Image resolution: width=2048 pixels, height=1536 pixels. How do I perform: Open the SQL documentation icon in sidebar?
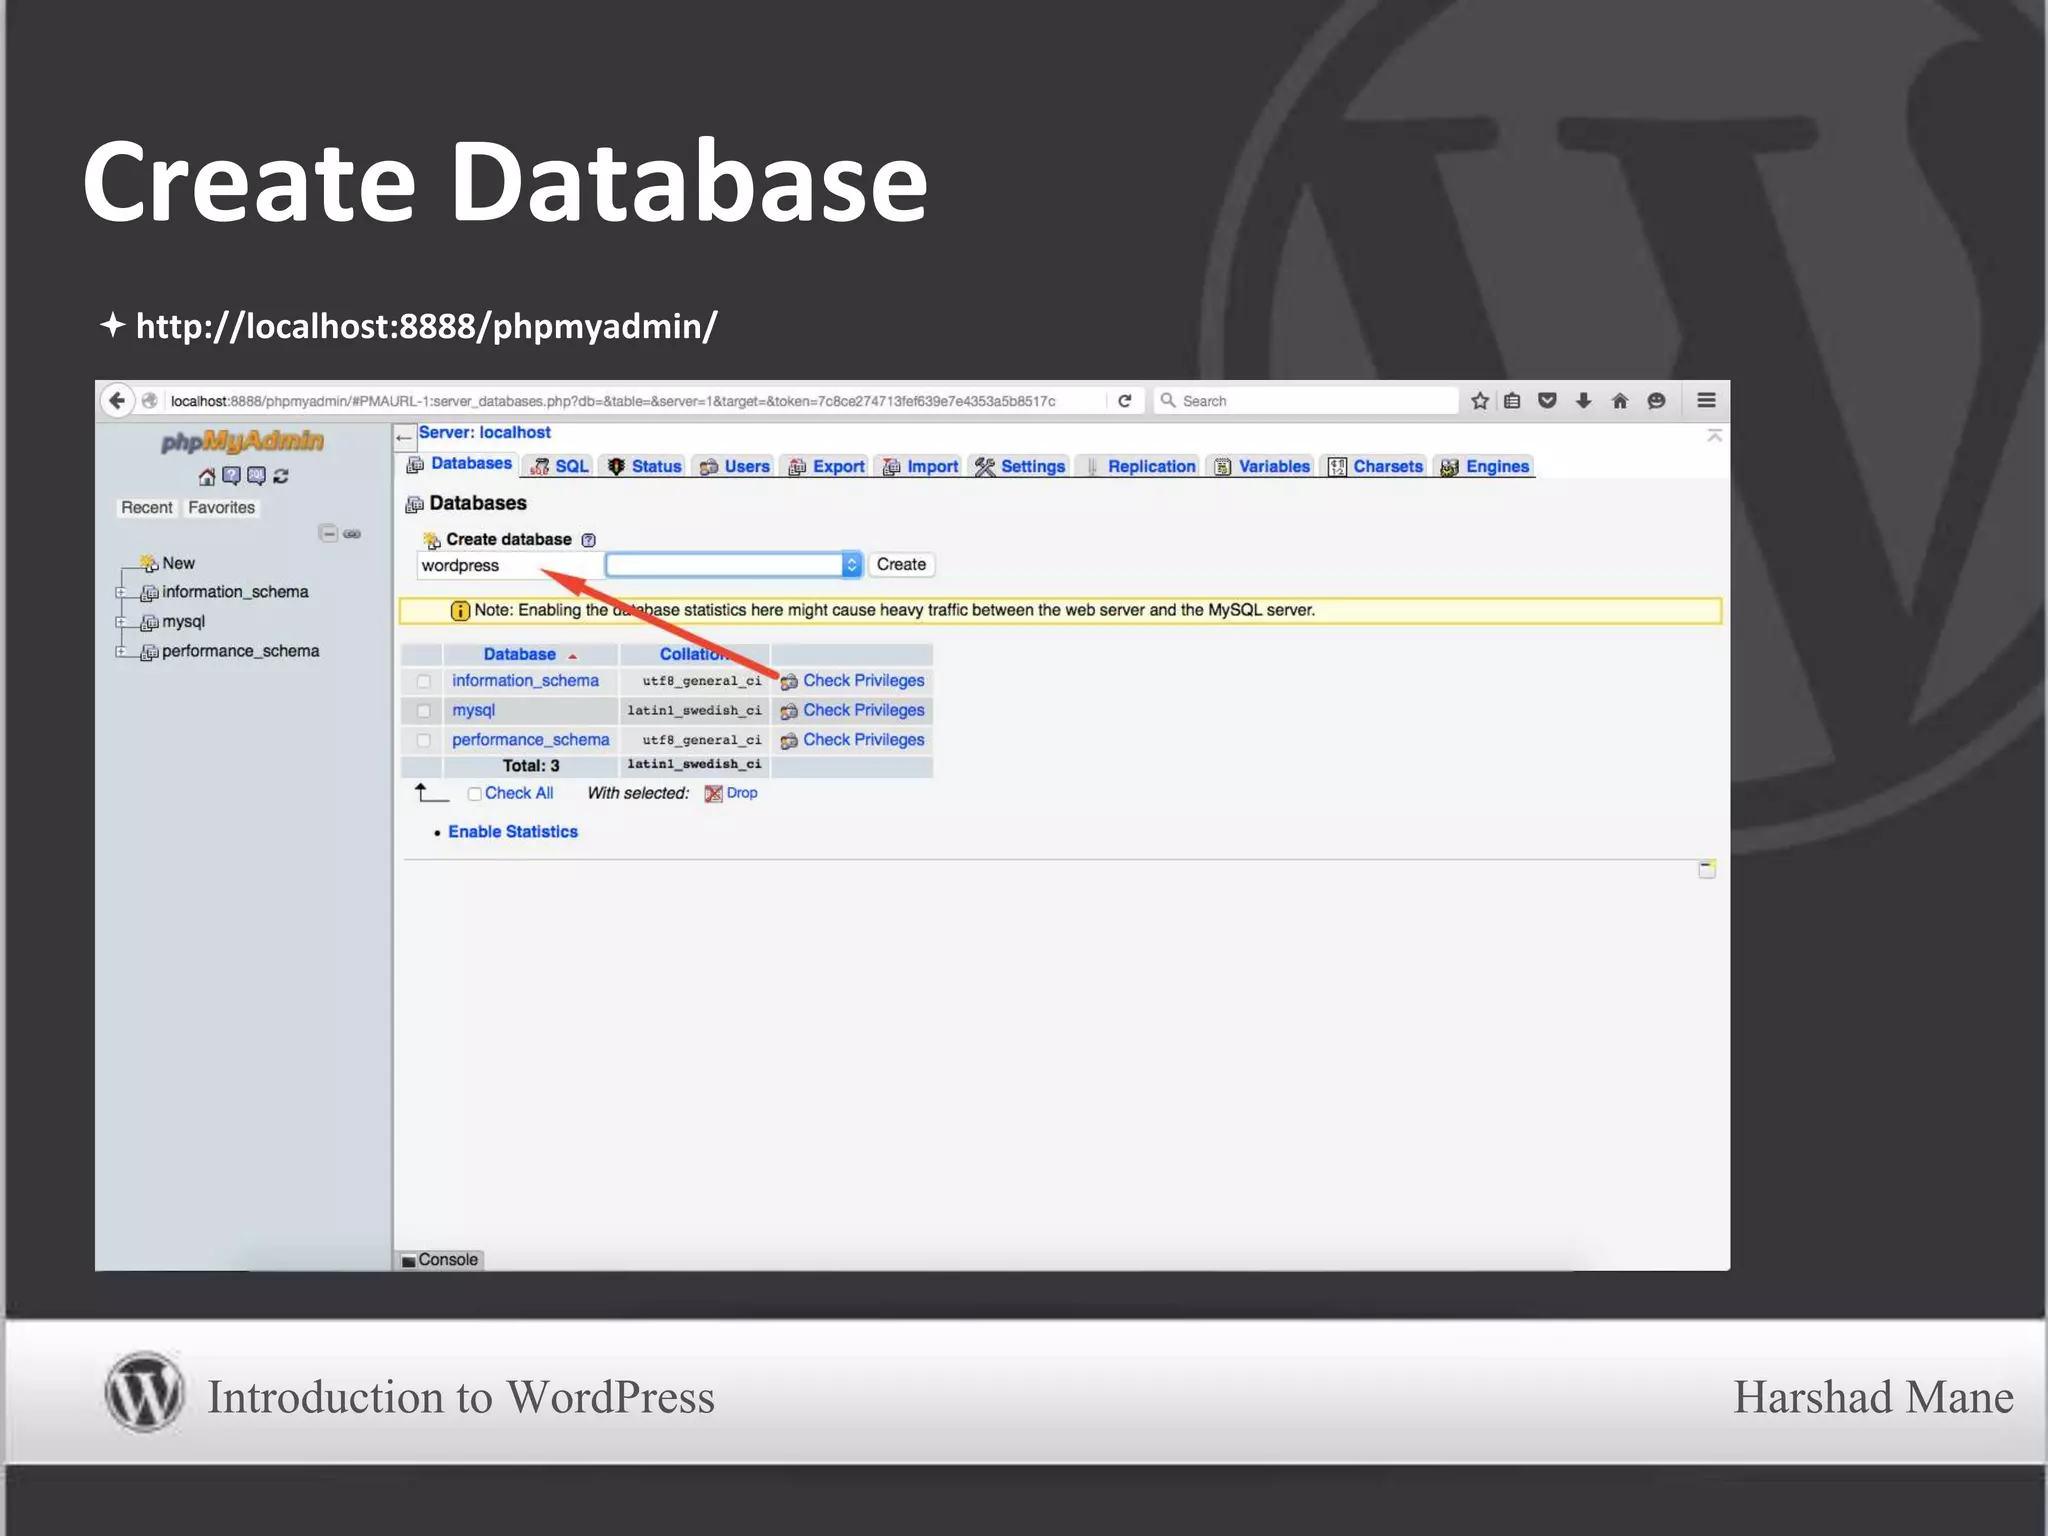256,476
